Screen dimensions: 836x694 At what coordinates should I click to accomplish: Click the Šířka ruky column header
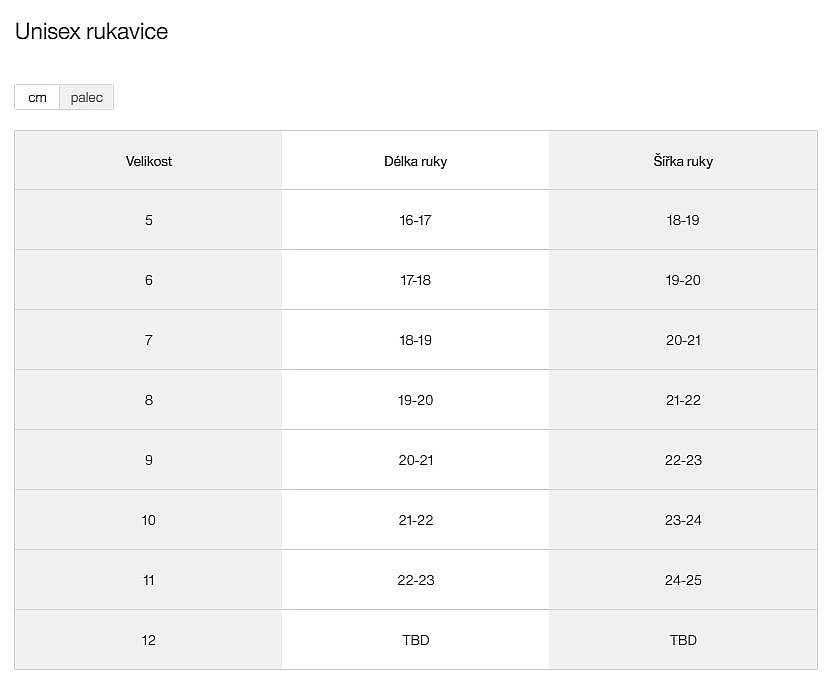click(683, 161)
